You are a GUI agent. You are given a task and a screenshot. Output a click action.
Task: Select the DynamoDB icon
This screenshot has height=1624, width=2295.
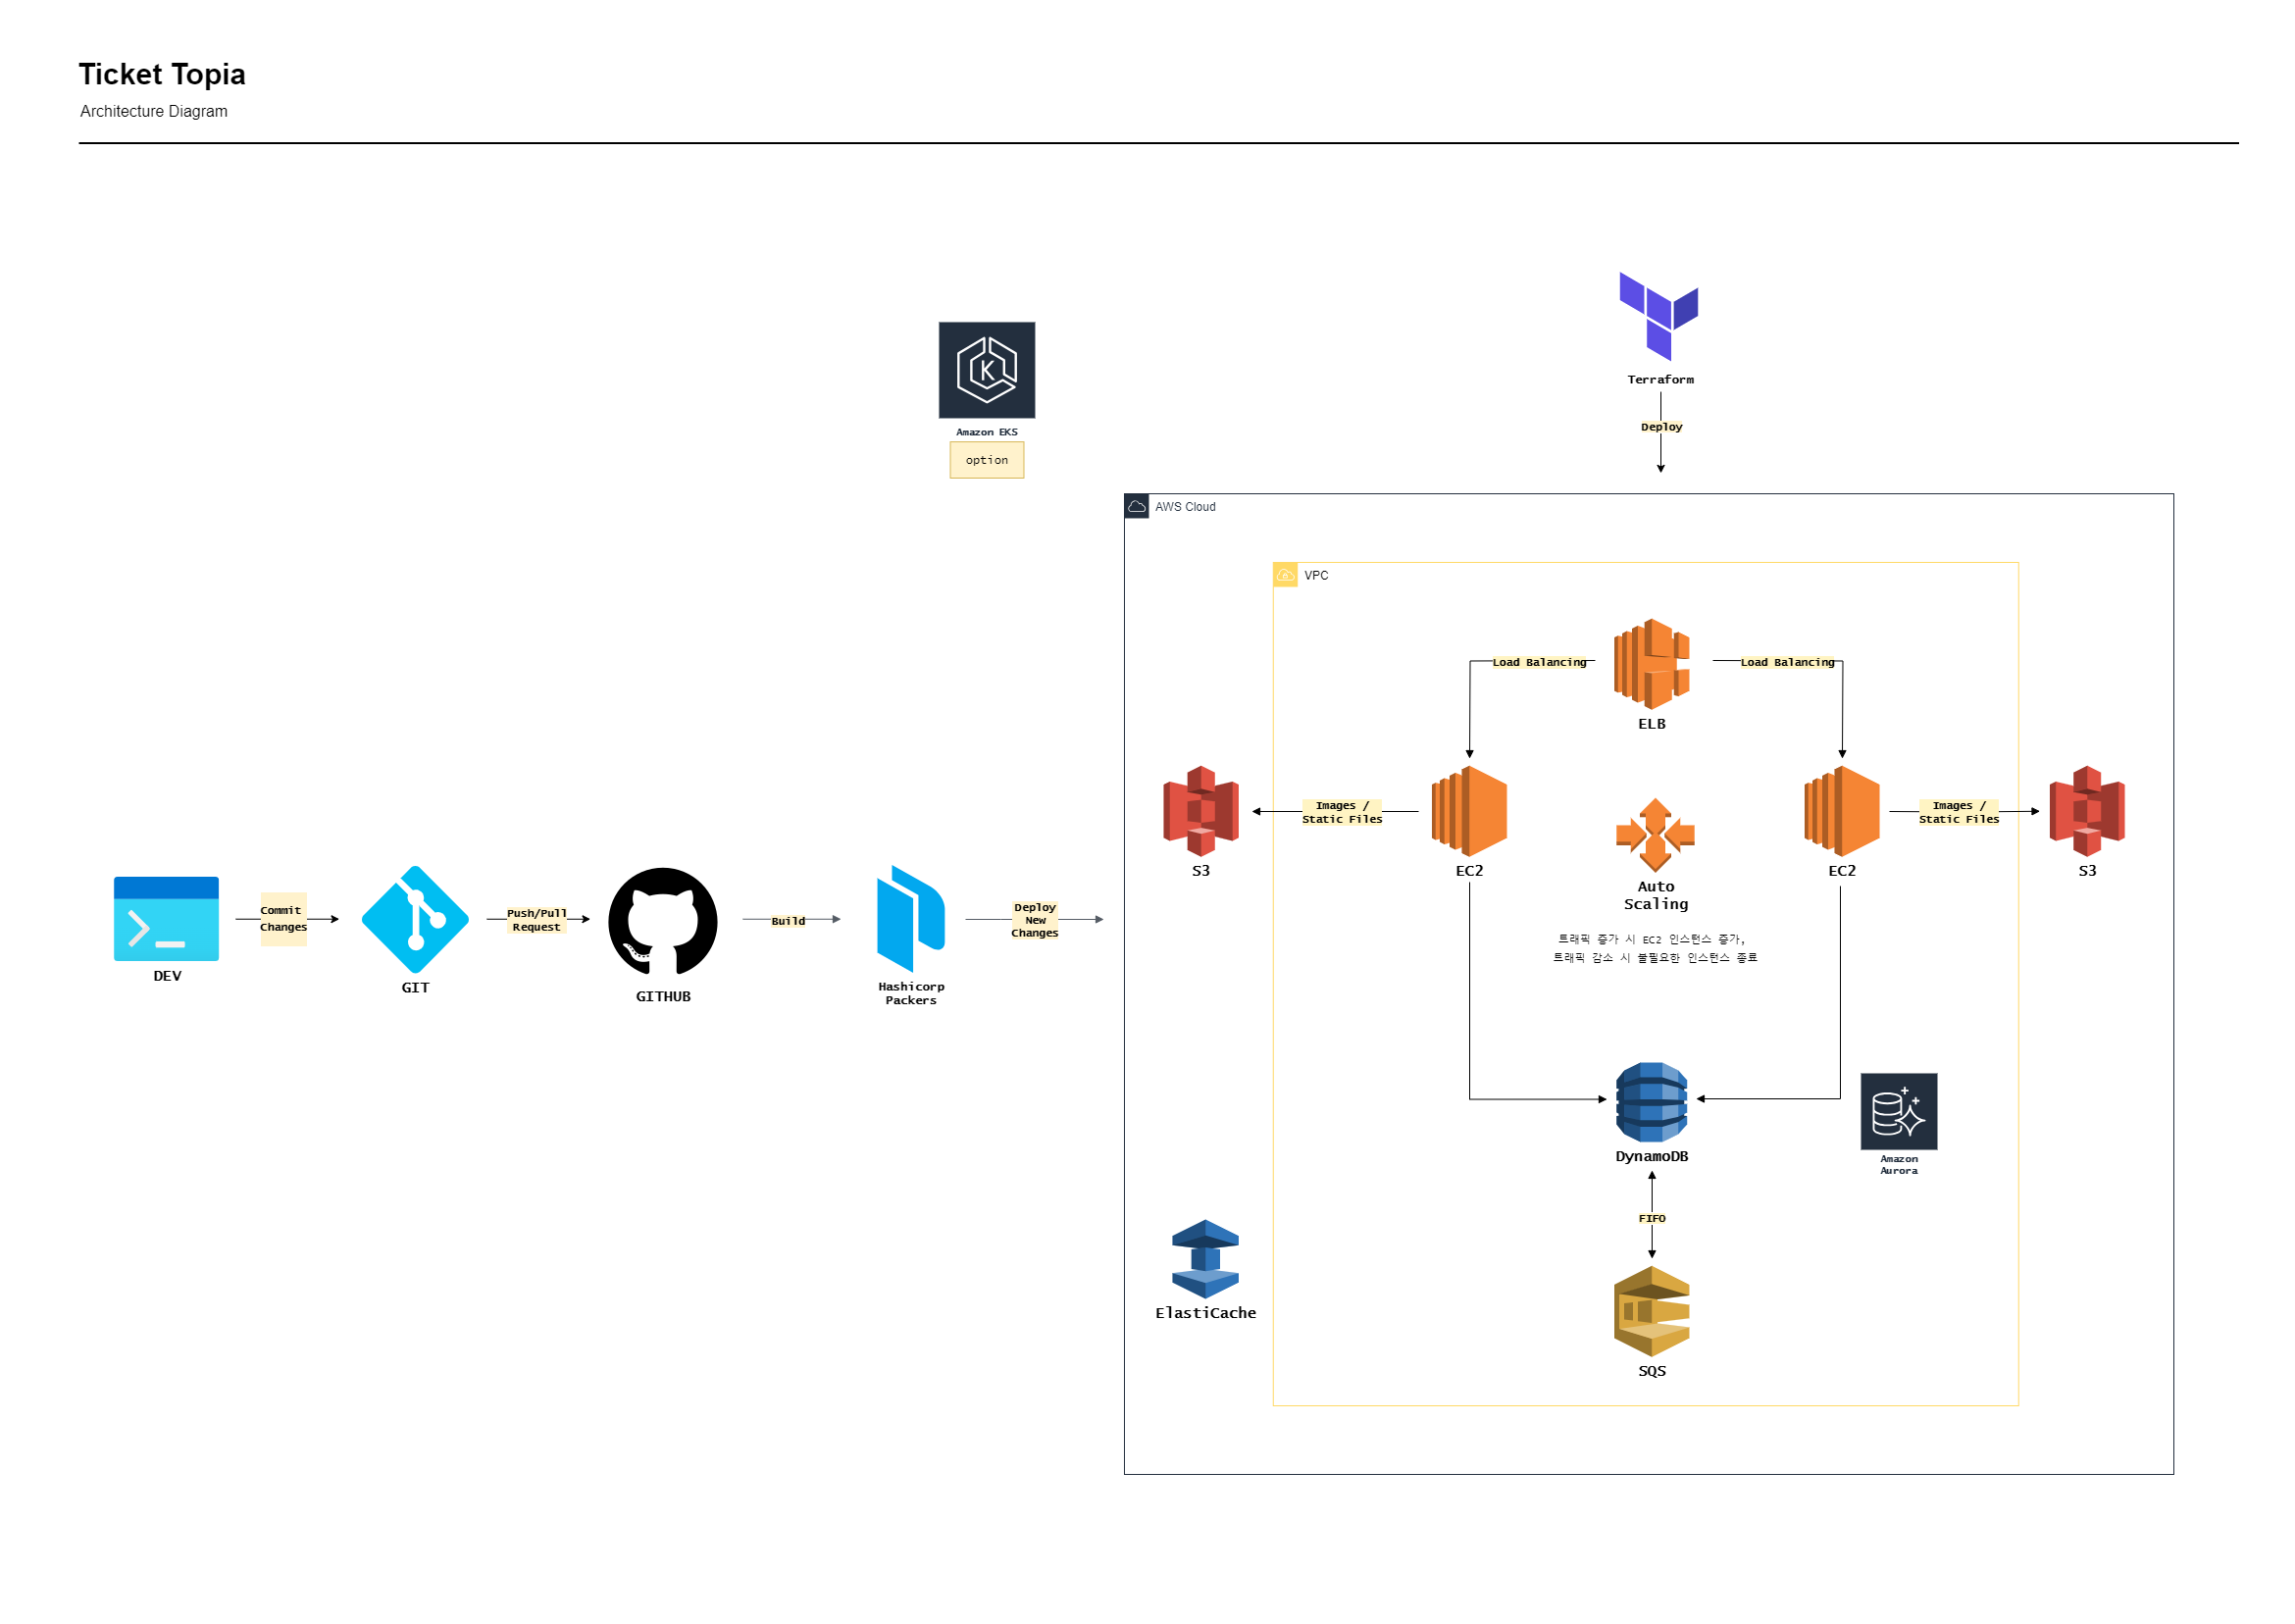[1651, 1101]
